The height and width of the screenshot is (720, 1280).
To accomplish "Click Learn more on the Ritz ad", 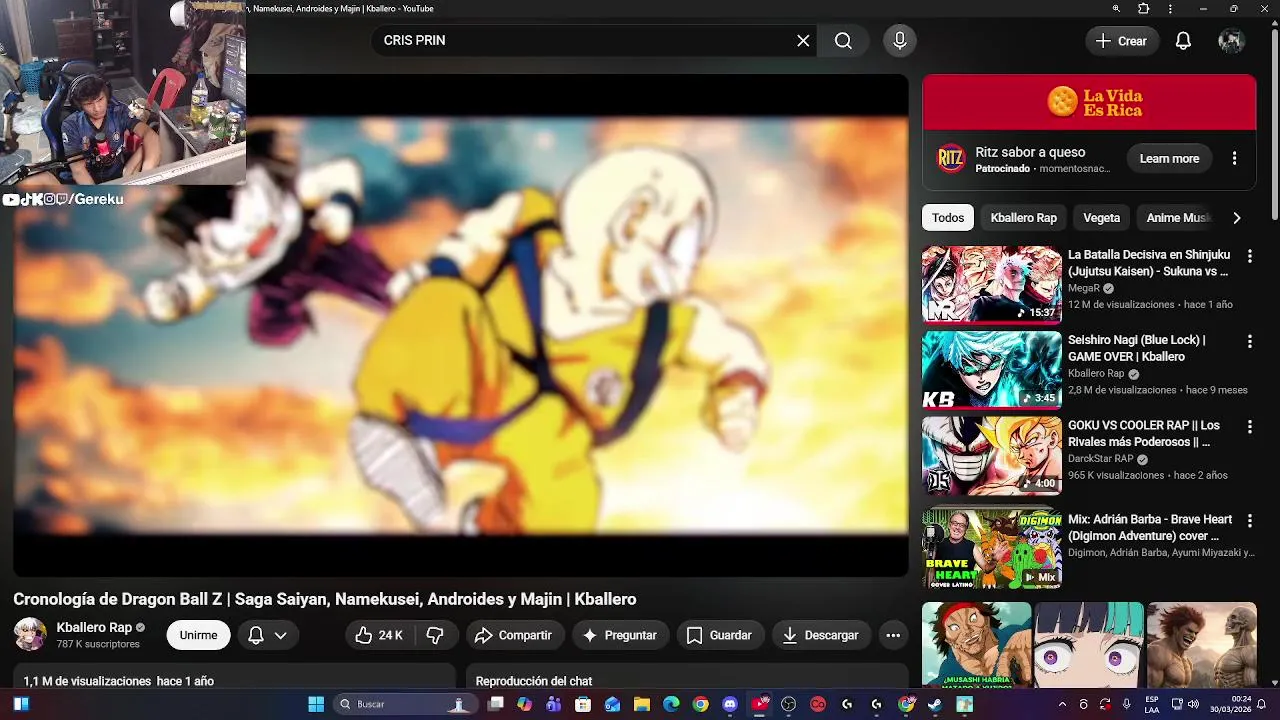I will tap(1169, 158).
